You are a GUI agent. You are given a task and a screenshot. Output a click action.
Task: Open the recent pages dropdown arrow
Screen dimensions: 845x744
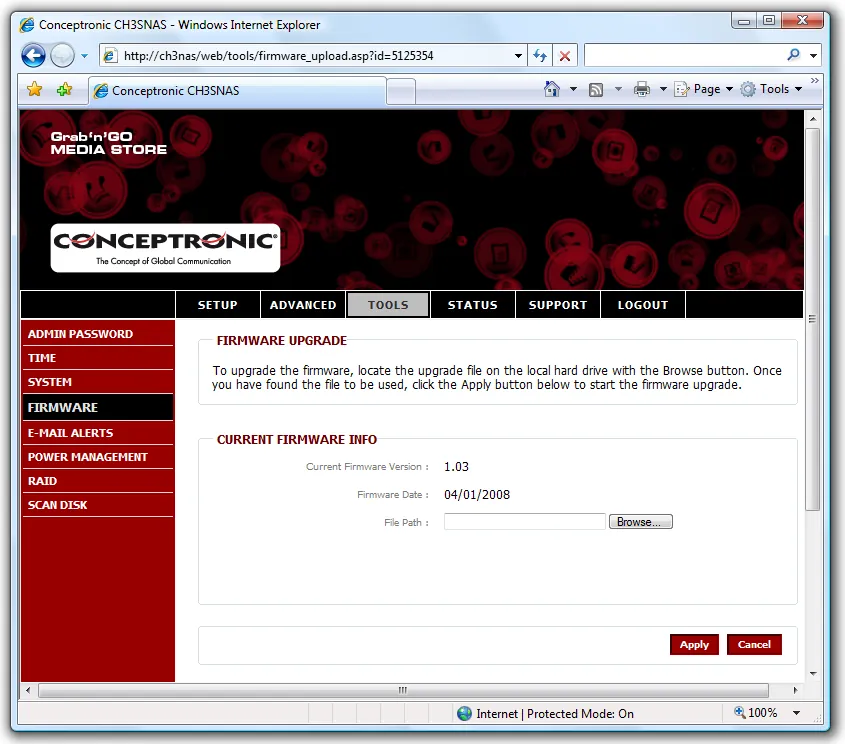coord(85,55)
